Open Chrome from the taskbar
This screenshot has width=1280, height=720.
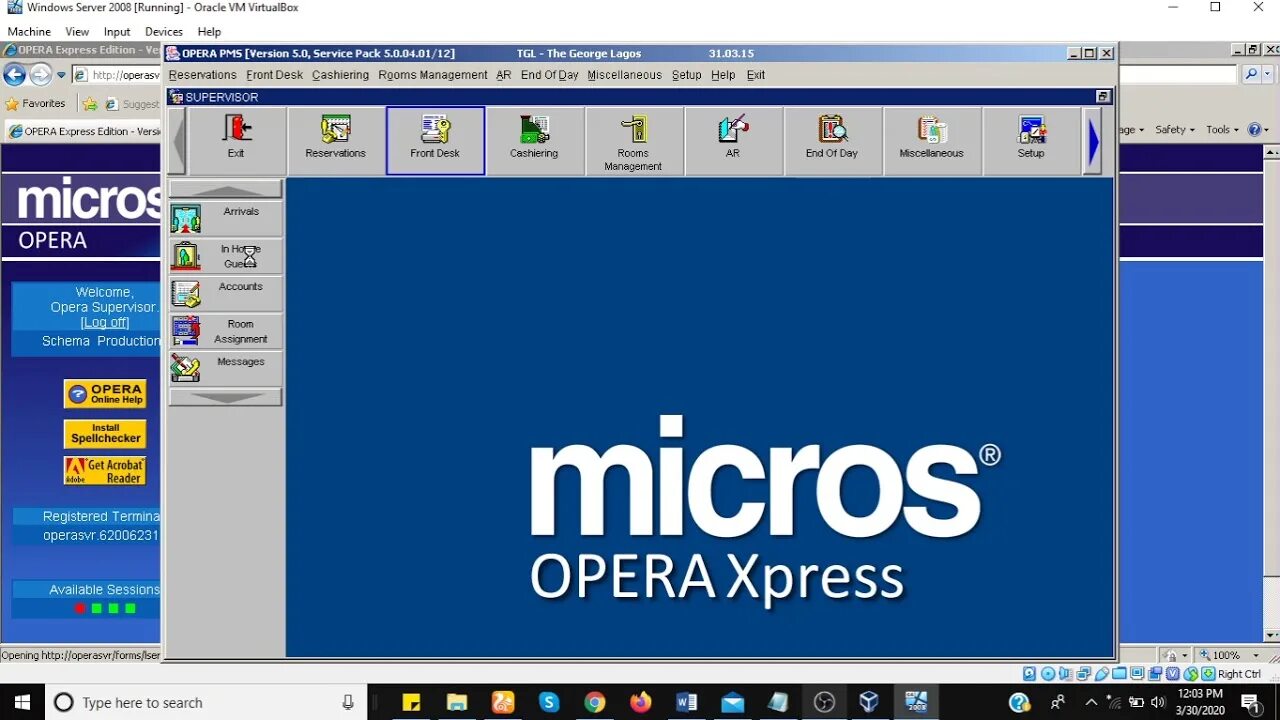click(594, 702)
